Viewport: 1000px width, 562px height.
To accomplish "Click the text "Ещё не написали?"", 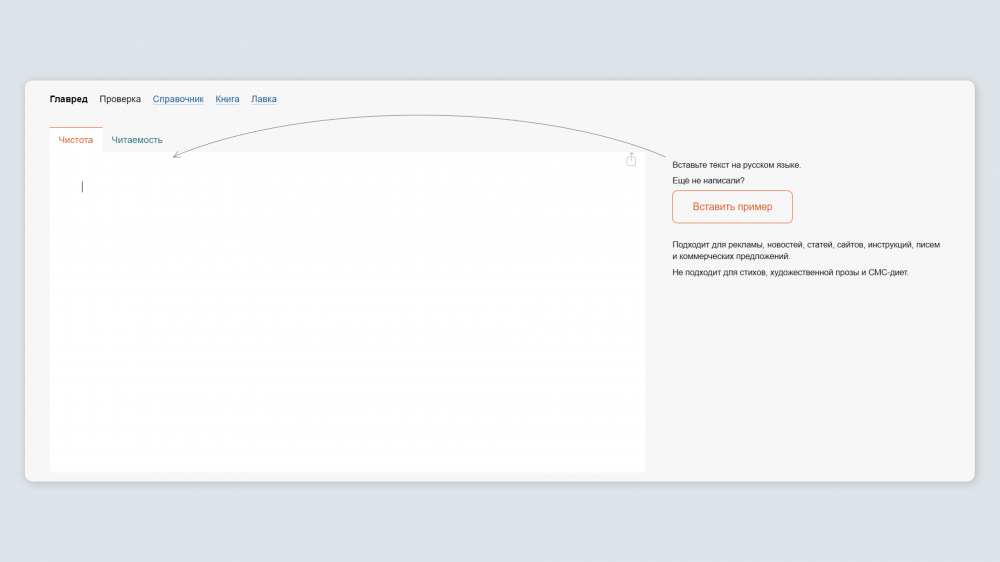I will [708, 181].
